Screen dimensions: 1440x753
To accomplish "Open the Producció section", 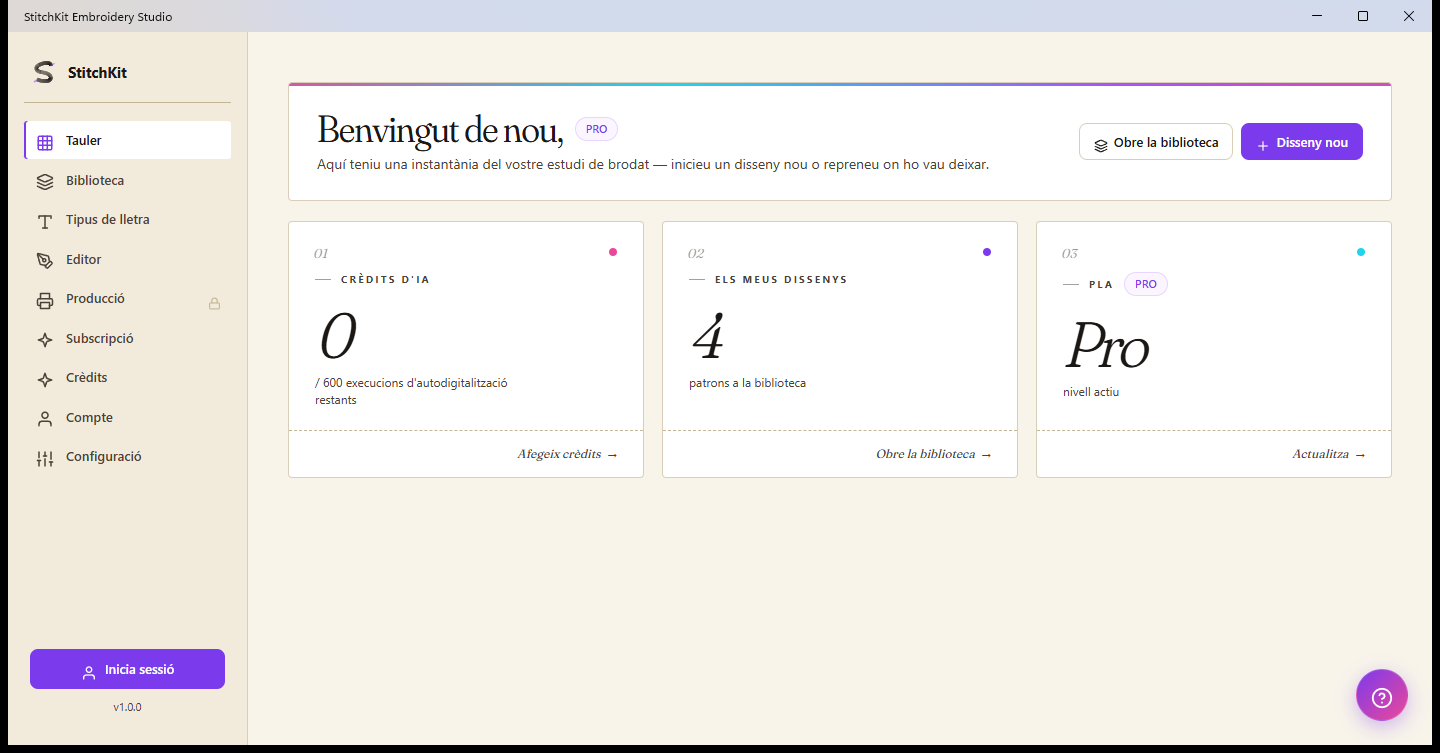I will click(128, 298).
